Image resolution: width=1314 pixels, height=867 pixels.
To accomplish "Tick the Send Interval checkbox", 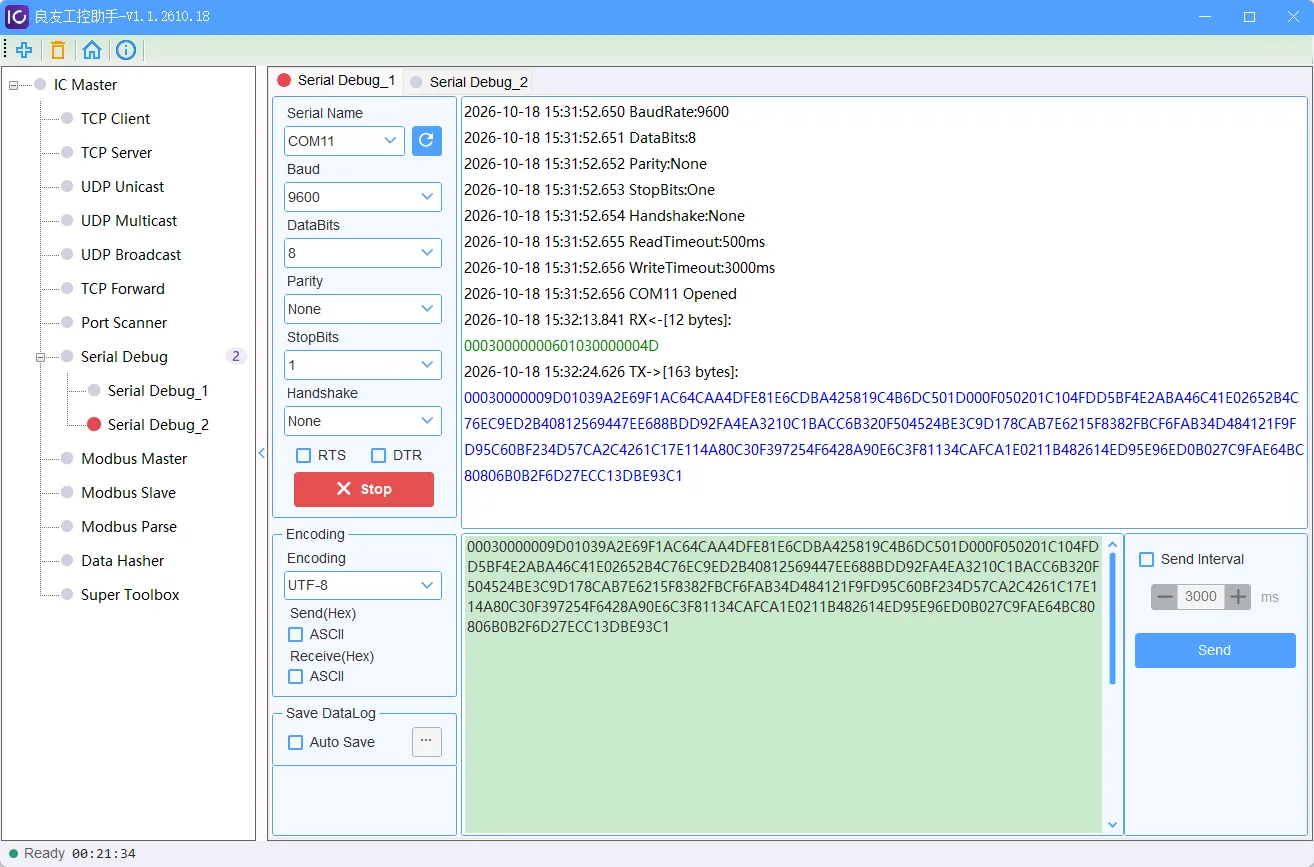I will (x=1147, y=560).
